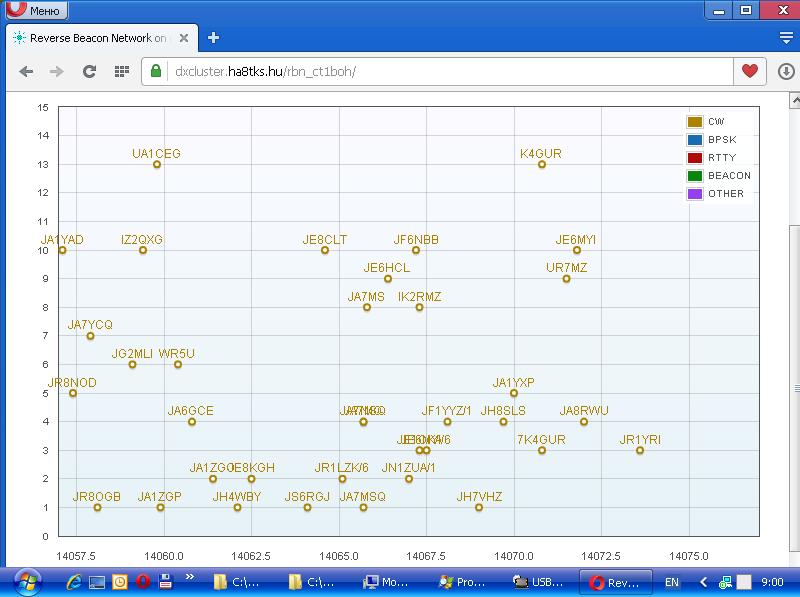Select the WR5U data point
The height and width of the screenshot is (597, 800).
178,364
